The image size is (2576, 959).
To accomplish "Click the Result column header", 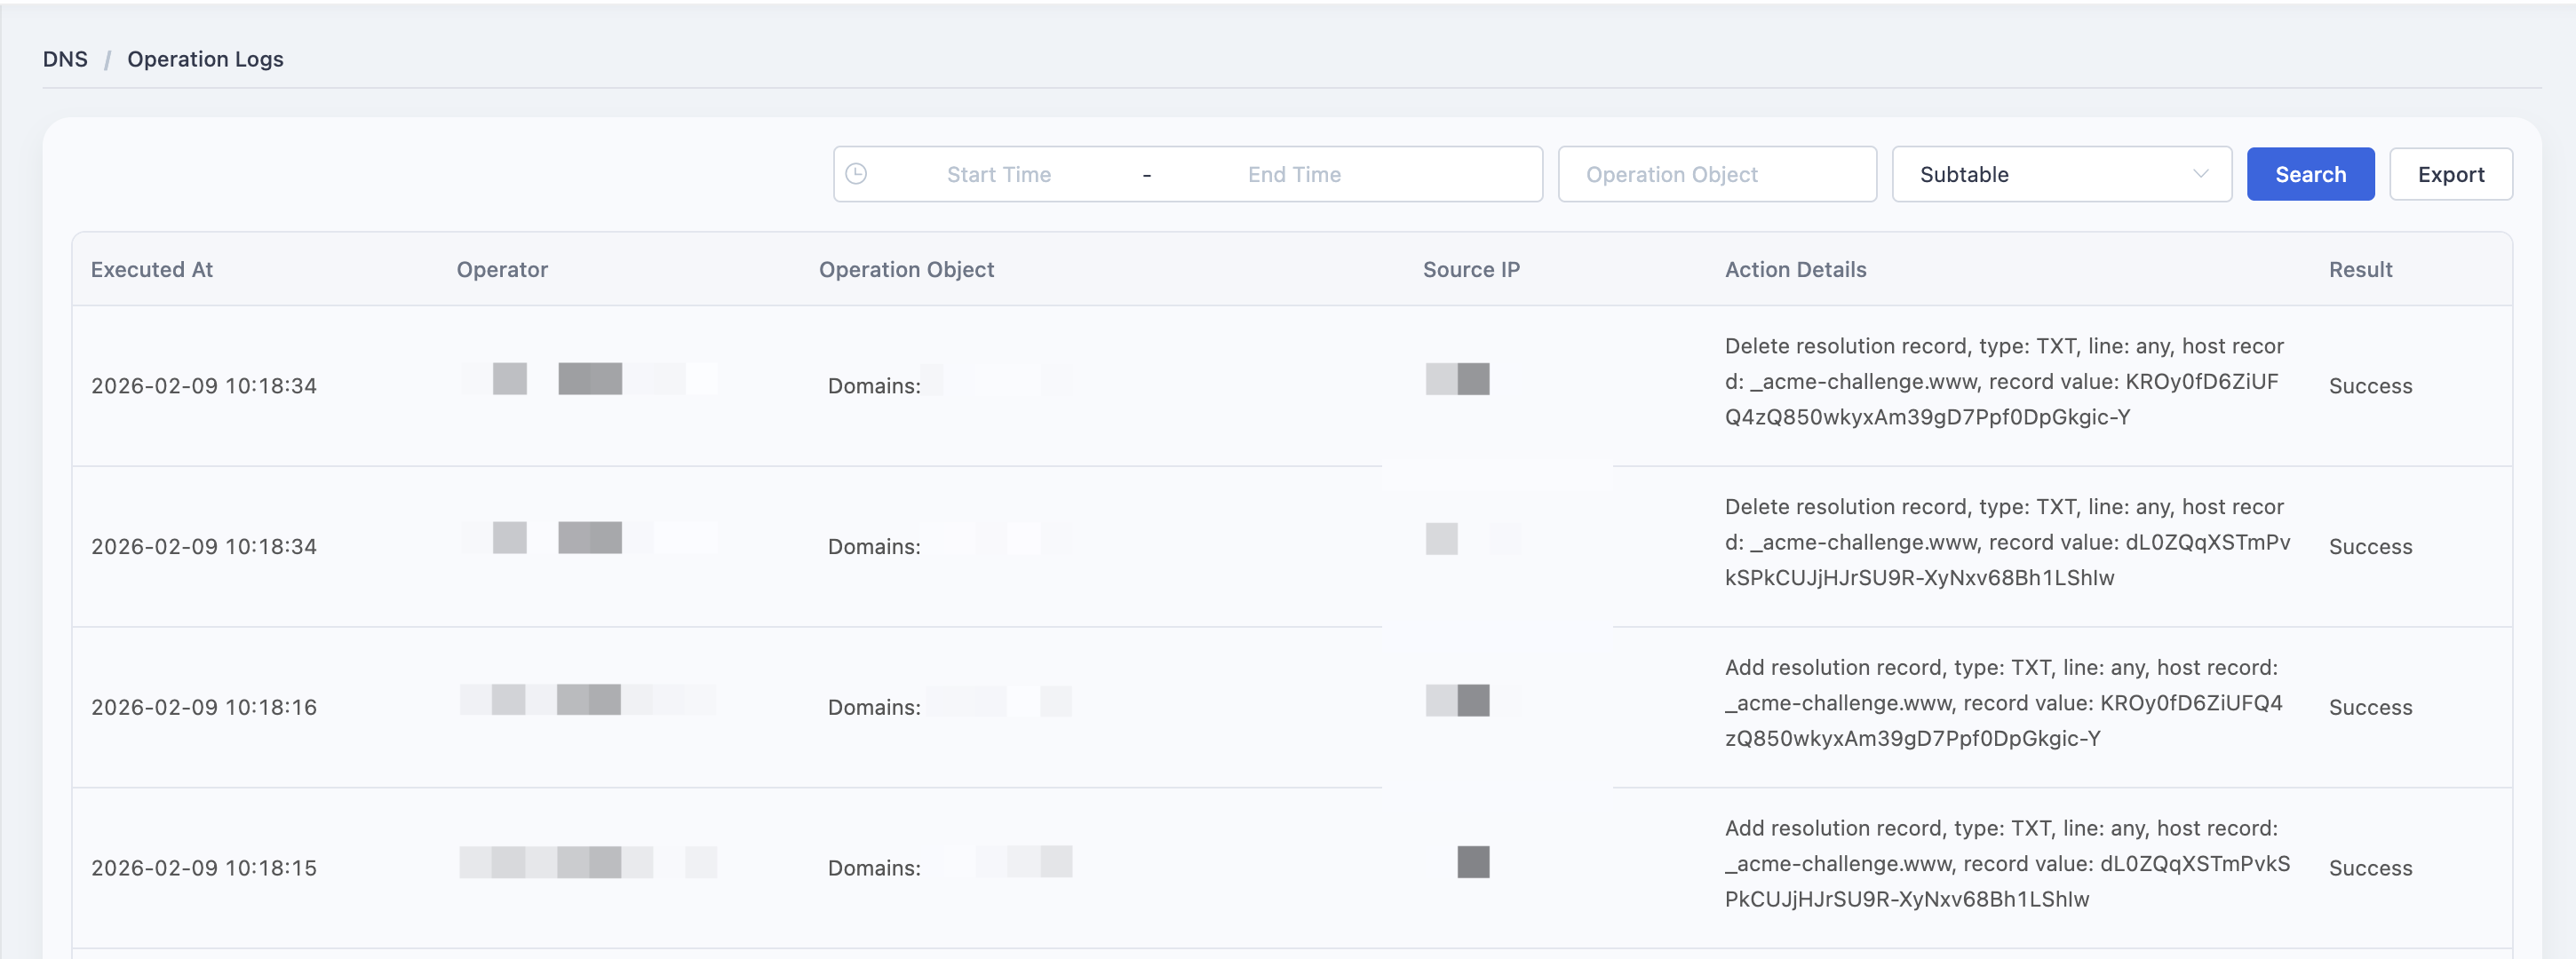I will tap(2360, 270).
